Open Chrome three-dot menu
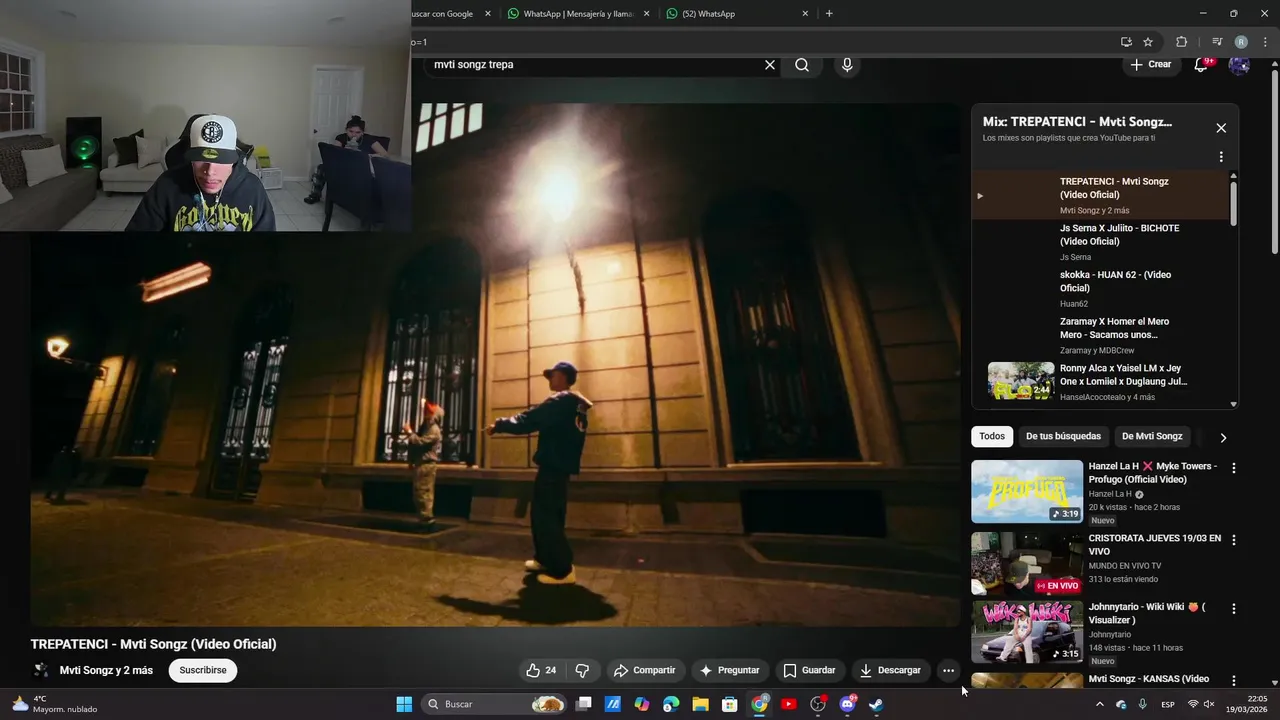Image resolution: width=1280 pixels, height=720 pixels. [x=1266, y=42]
